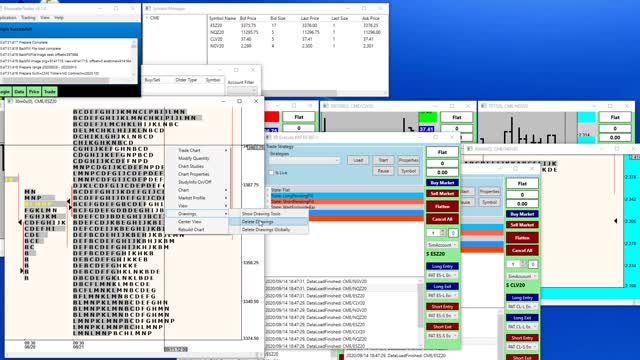This screenshot has width=640, height=360.
Task: Click the green Trade status button
Action: (49, 92)
